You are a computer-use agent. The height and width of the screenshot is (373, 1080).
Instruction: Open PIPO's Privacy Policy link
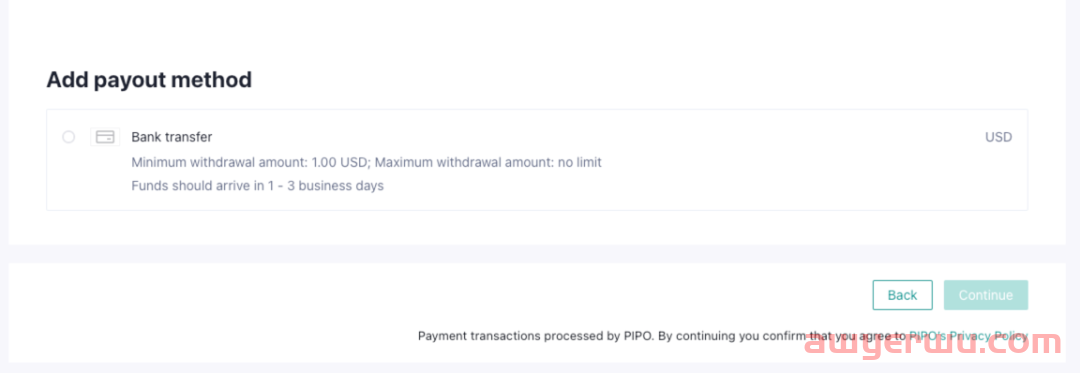(x=968, y=336)
